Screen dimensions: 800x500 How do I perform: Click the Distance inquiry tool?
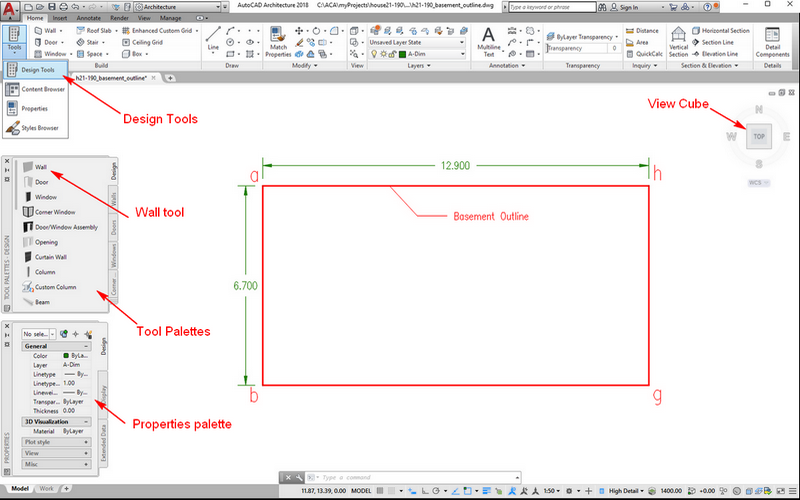tap(642, 31)
